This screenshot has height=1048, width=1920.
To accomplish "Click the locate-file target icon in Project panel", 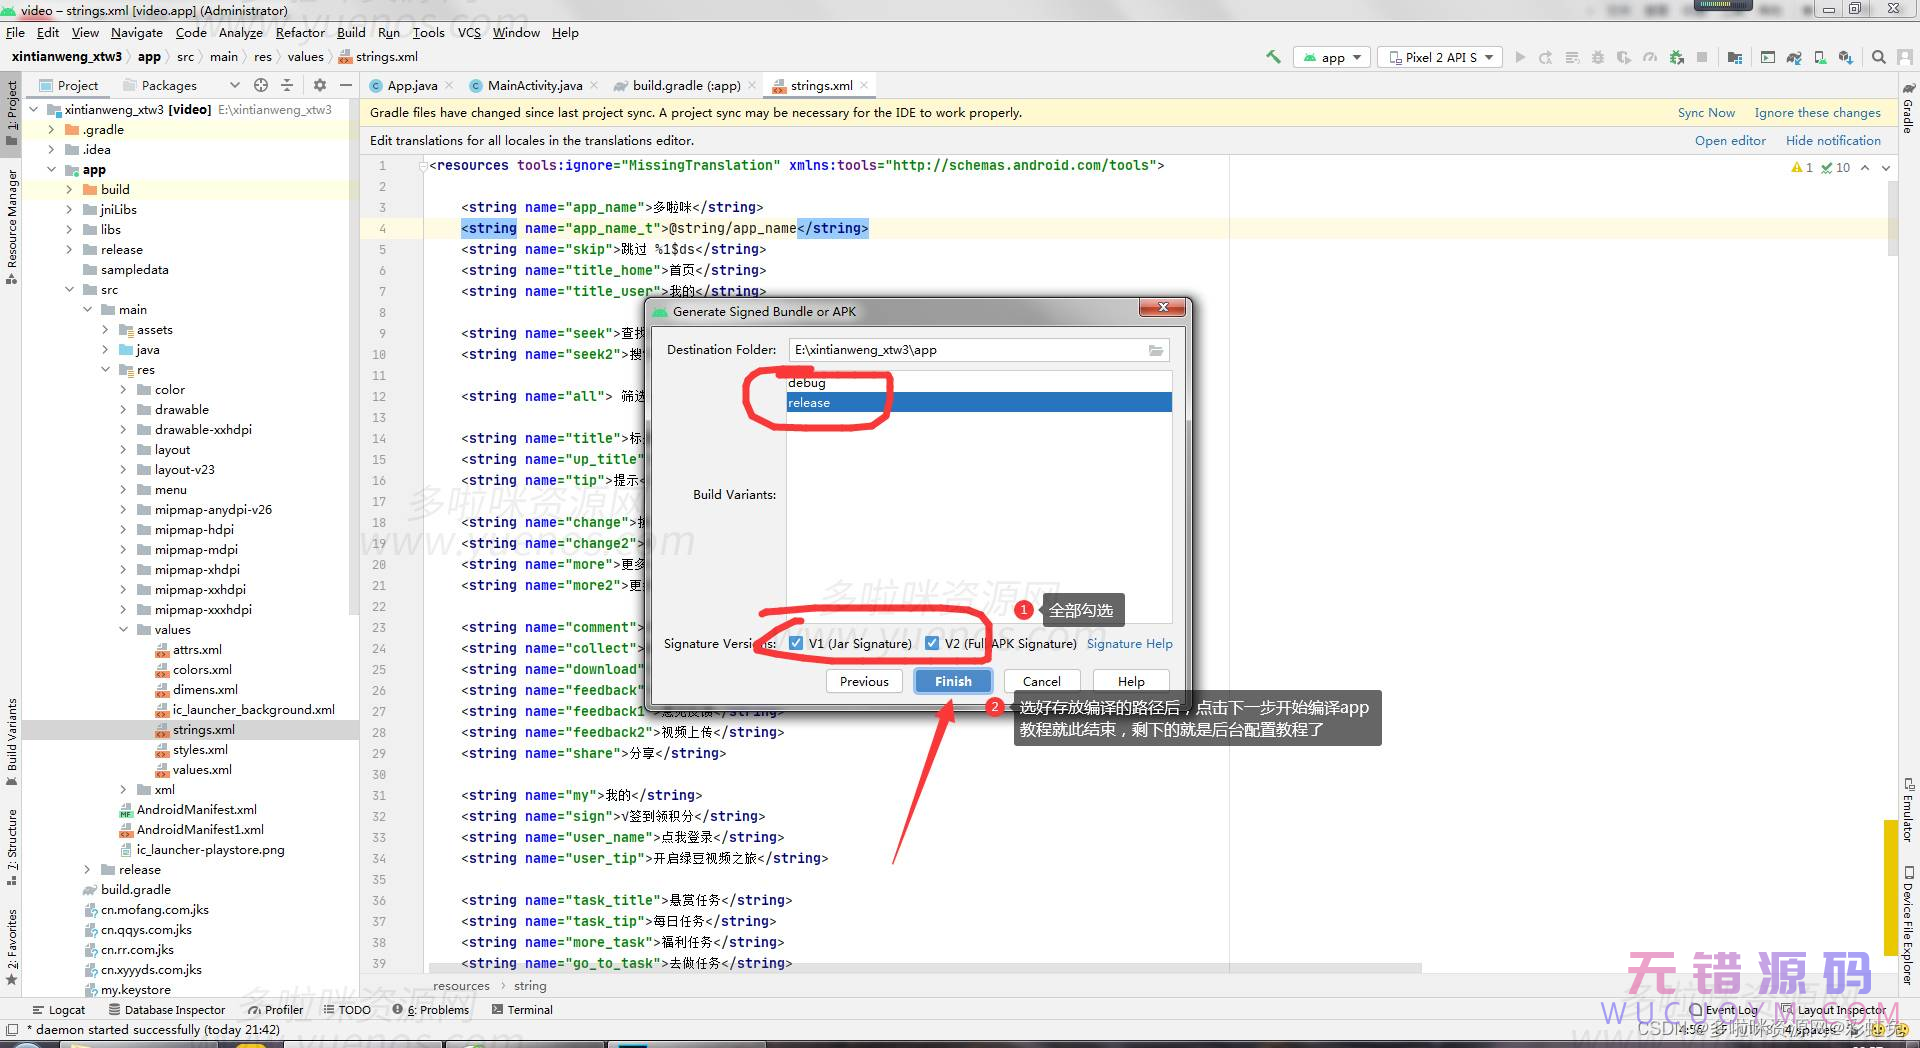I will tap(261, 85).
